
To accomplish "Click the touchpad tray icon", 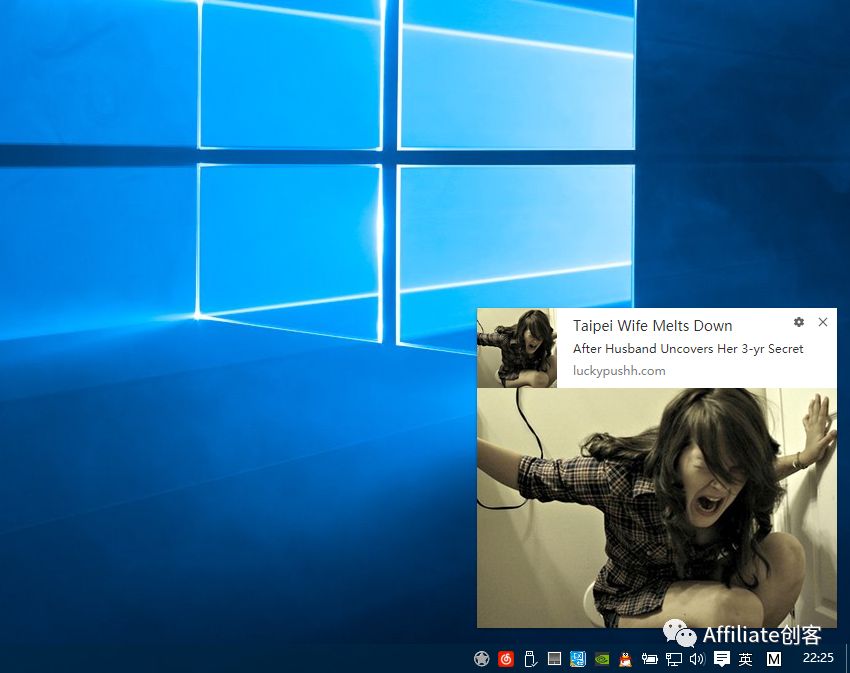I will pos(554,659).
